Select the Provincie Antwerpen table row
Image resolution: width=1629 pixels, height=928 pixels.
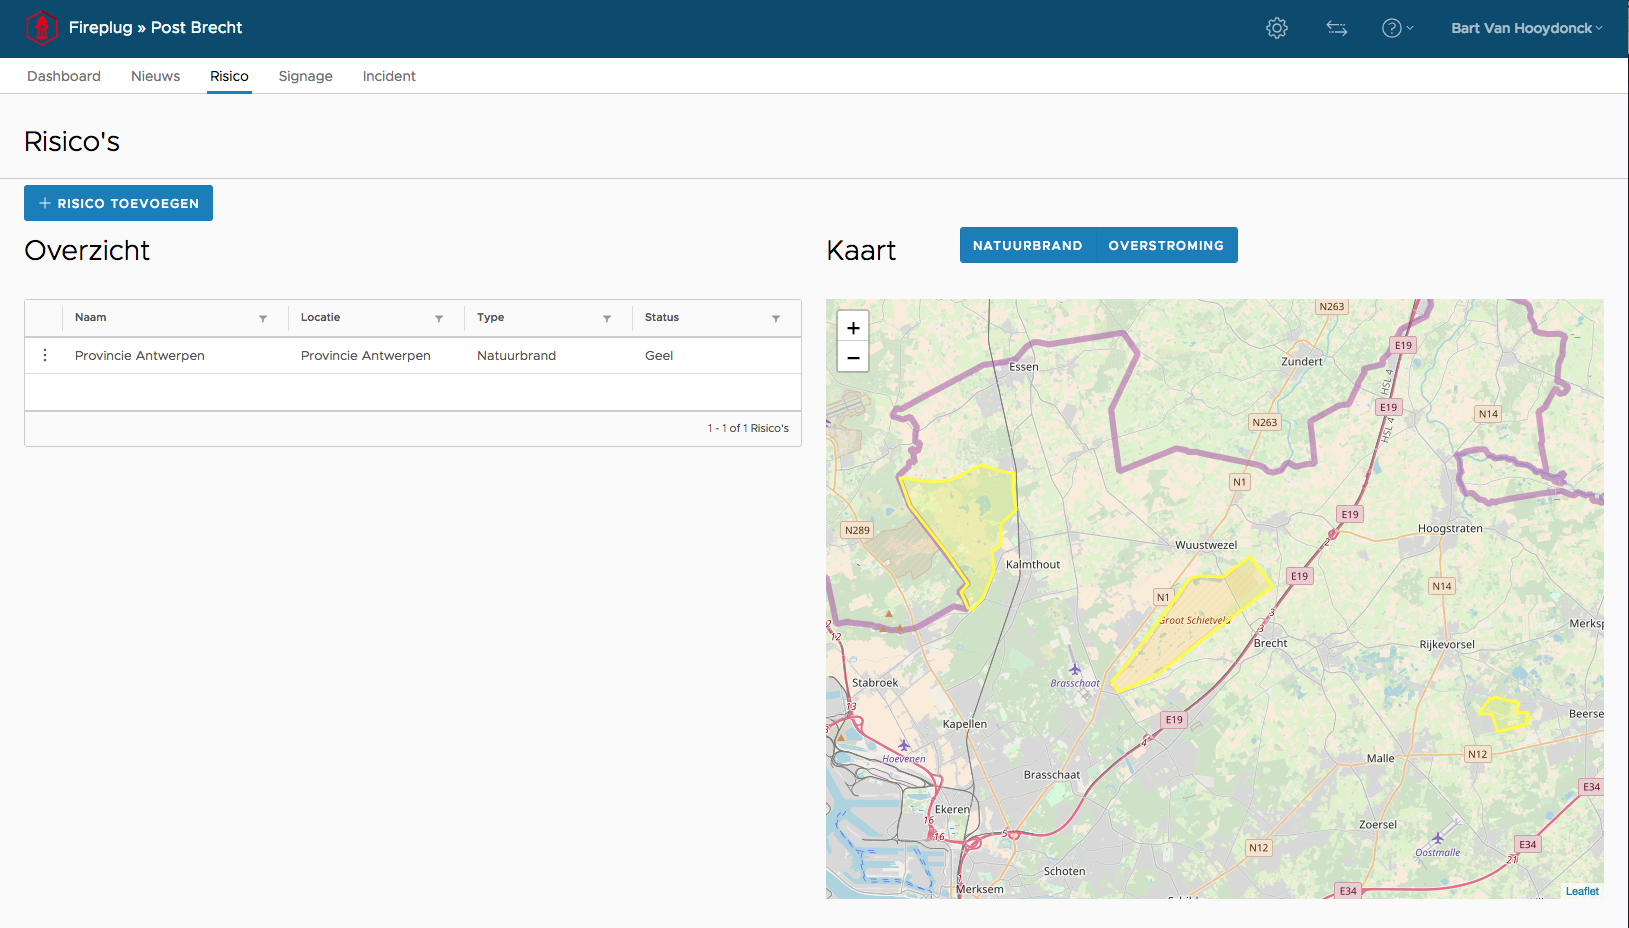(400, 355)
